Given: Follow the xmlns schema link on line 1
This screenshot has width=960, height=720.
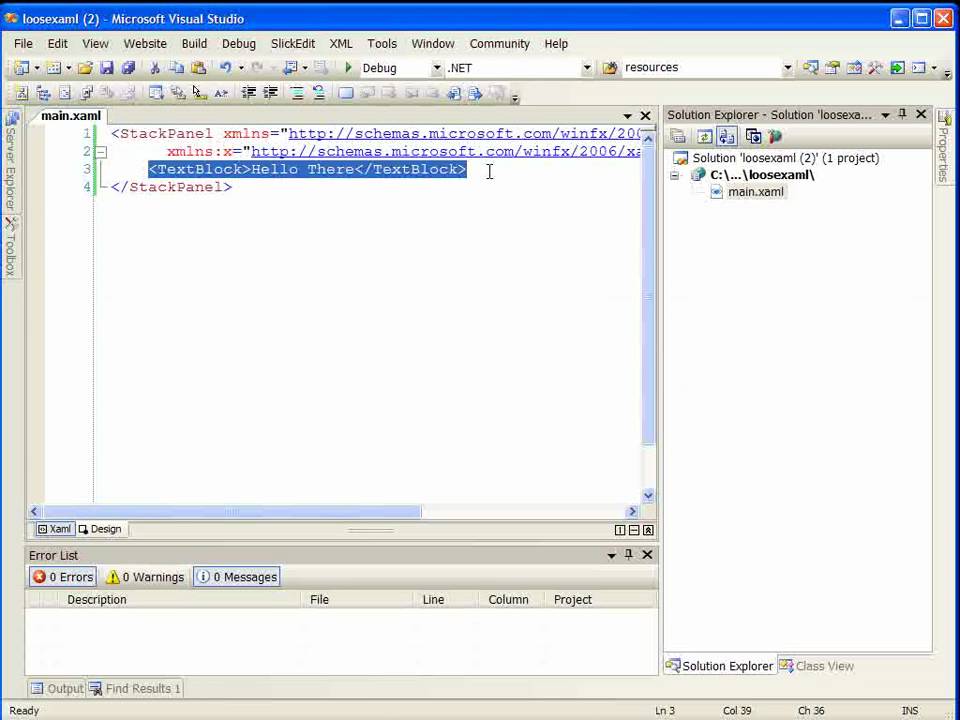Looking at the screenshot, I should [x=464, y=134].
